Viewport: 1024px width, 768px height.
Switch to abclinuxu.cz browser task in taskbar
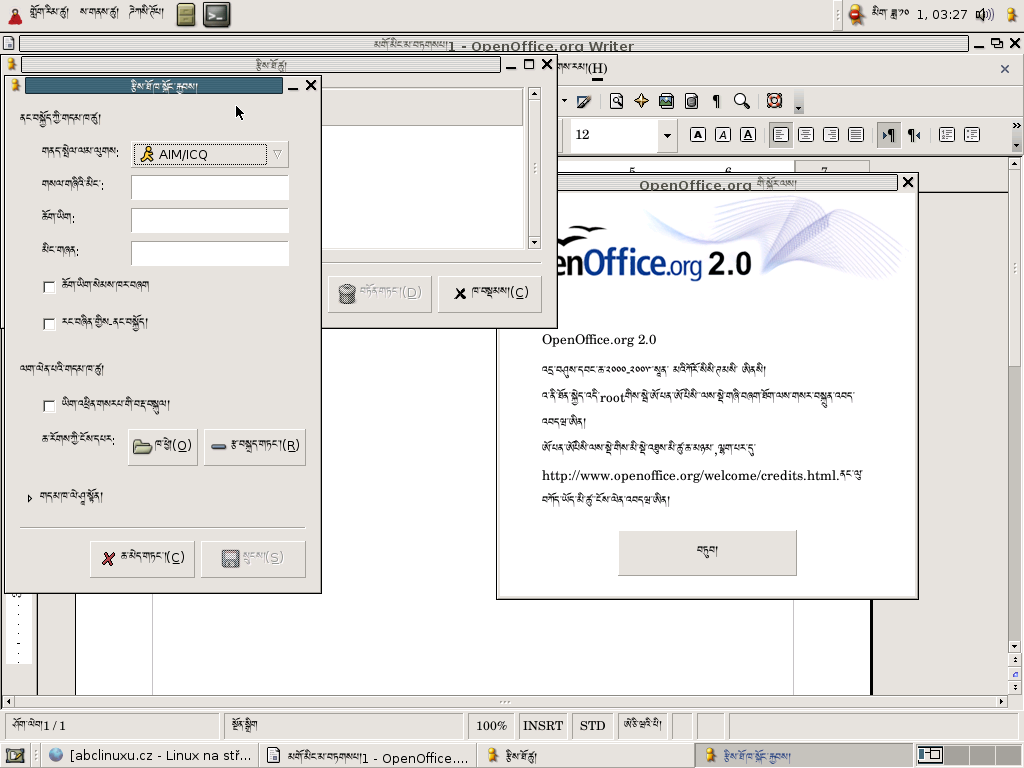point(151,756)
